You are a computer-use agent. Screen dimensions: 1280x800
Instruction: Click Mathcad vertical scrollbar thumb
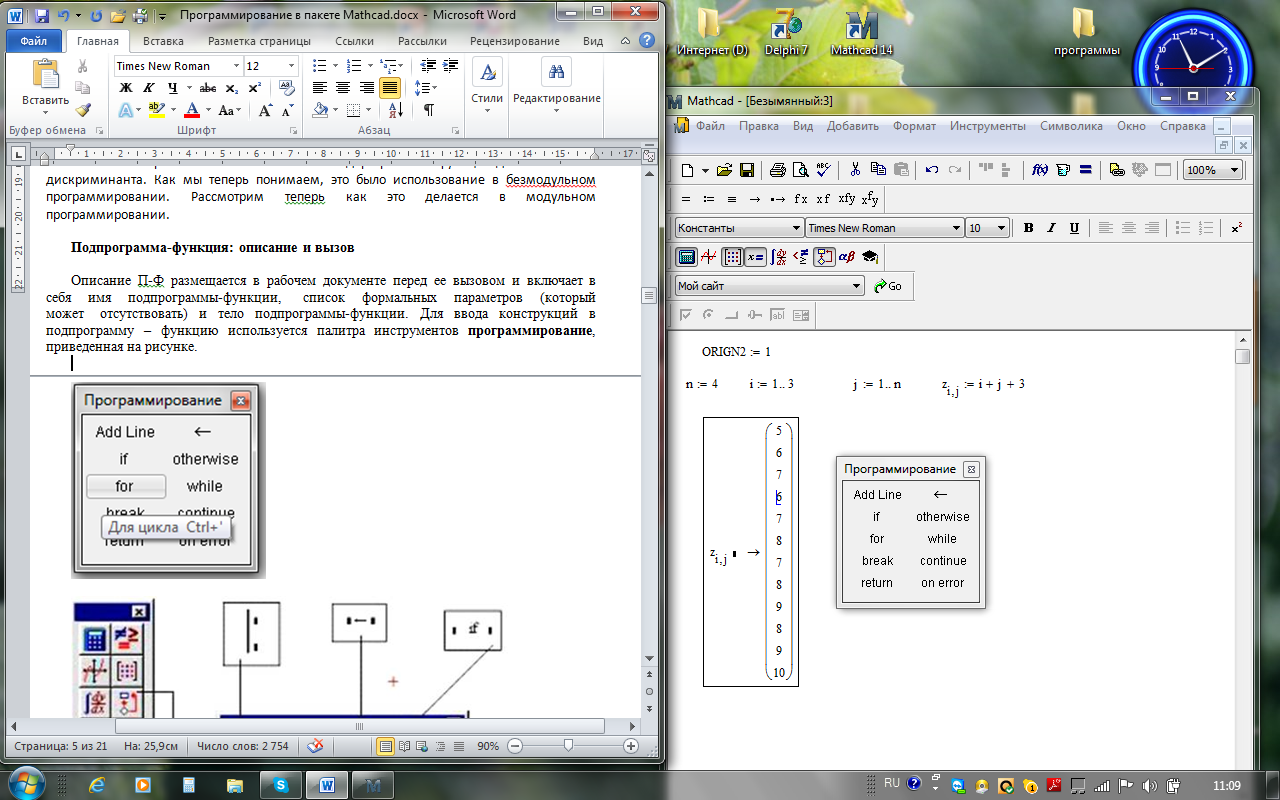pos(1243,357)
